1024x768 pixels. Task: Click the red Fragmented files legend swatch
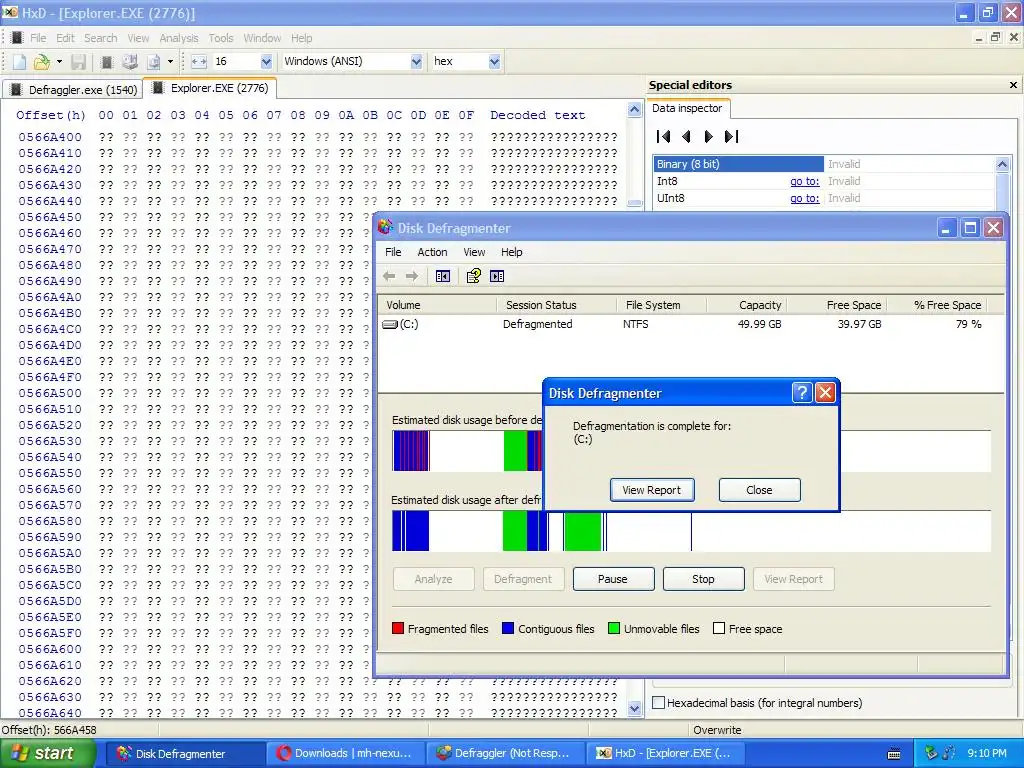(398, 628)
